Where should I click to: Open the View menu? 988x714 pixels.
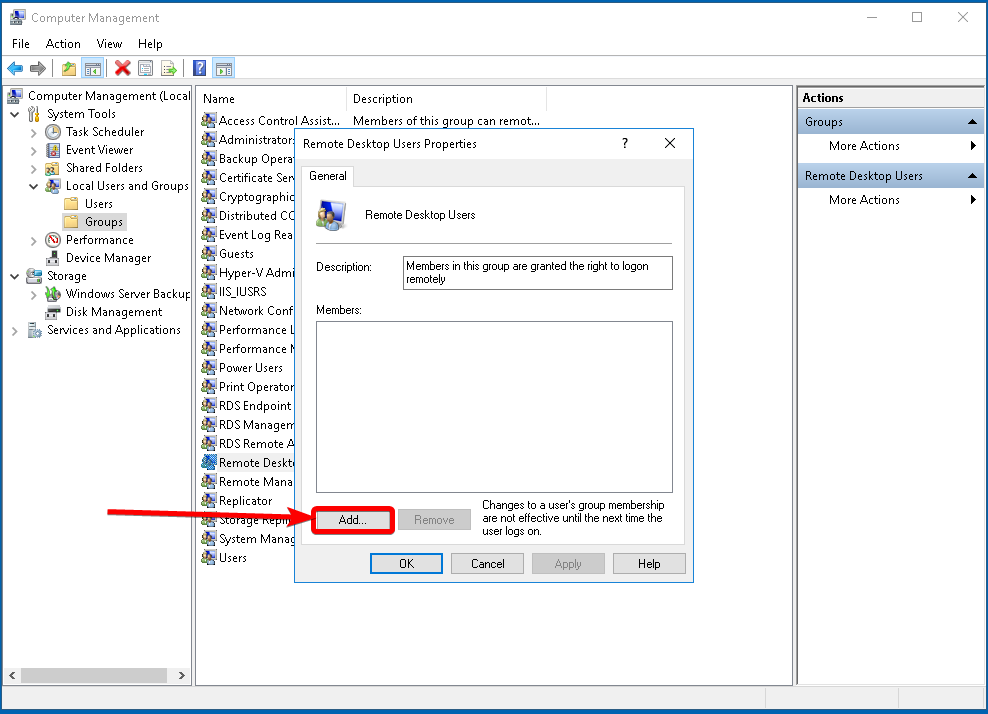[x=109, y=43]
